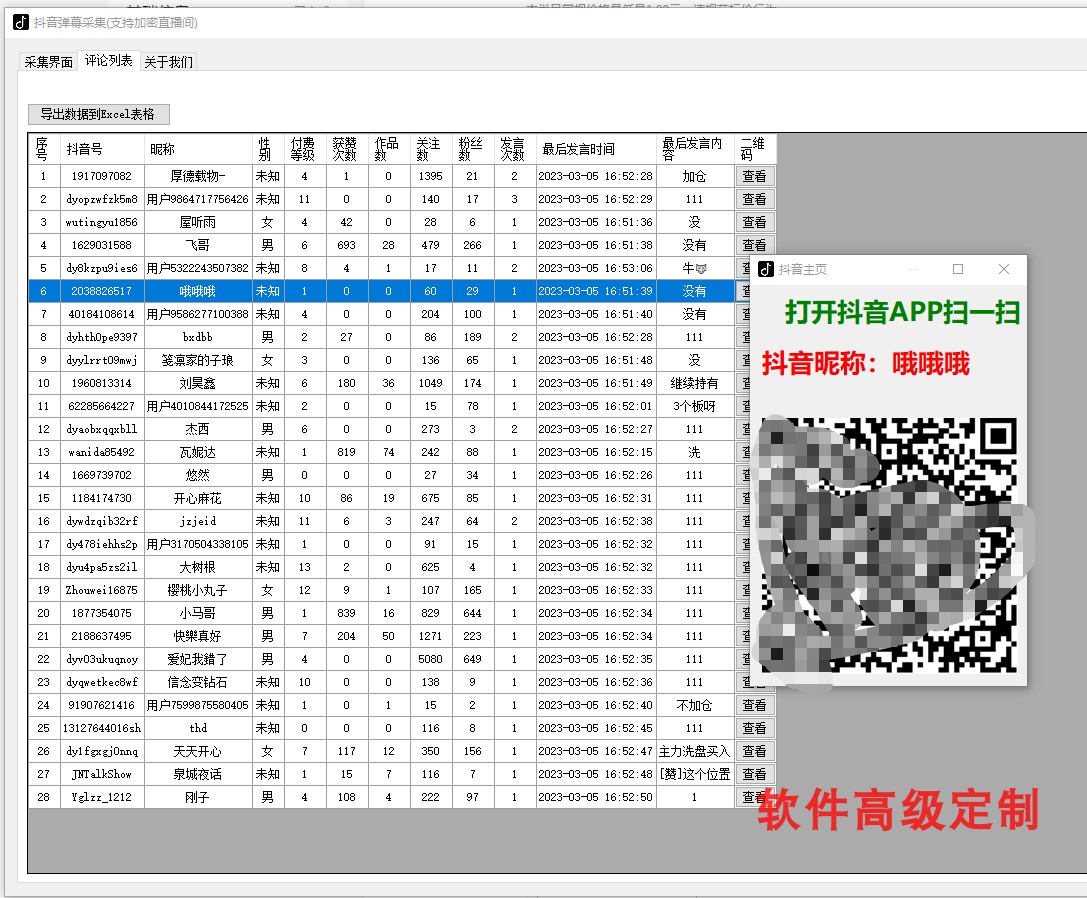Screen dimensions: 1087x898
Task: Select nickname bxdbb
Action: point(198,337)
